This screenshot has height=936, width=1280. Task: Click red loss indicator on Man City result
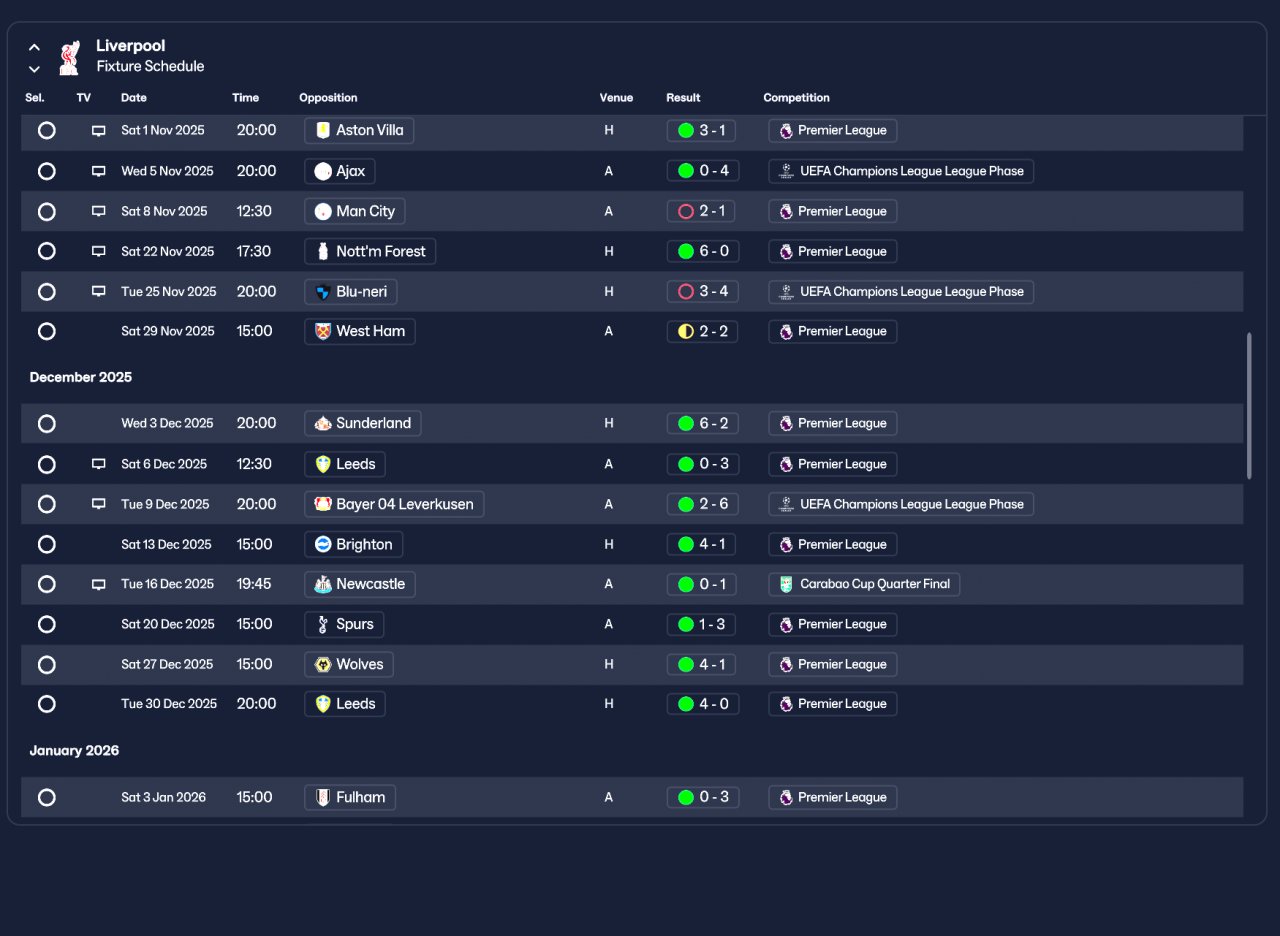point(686,211)
